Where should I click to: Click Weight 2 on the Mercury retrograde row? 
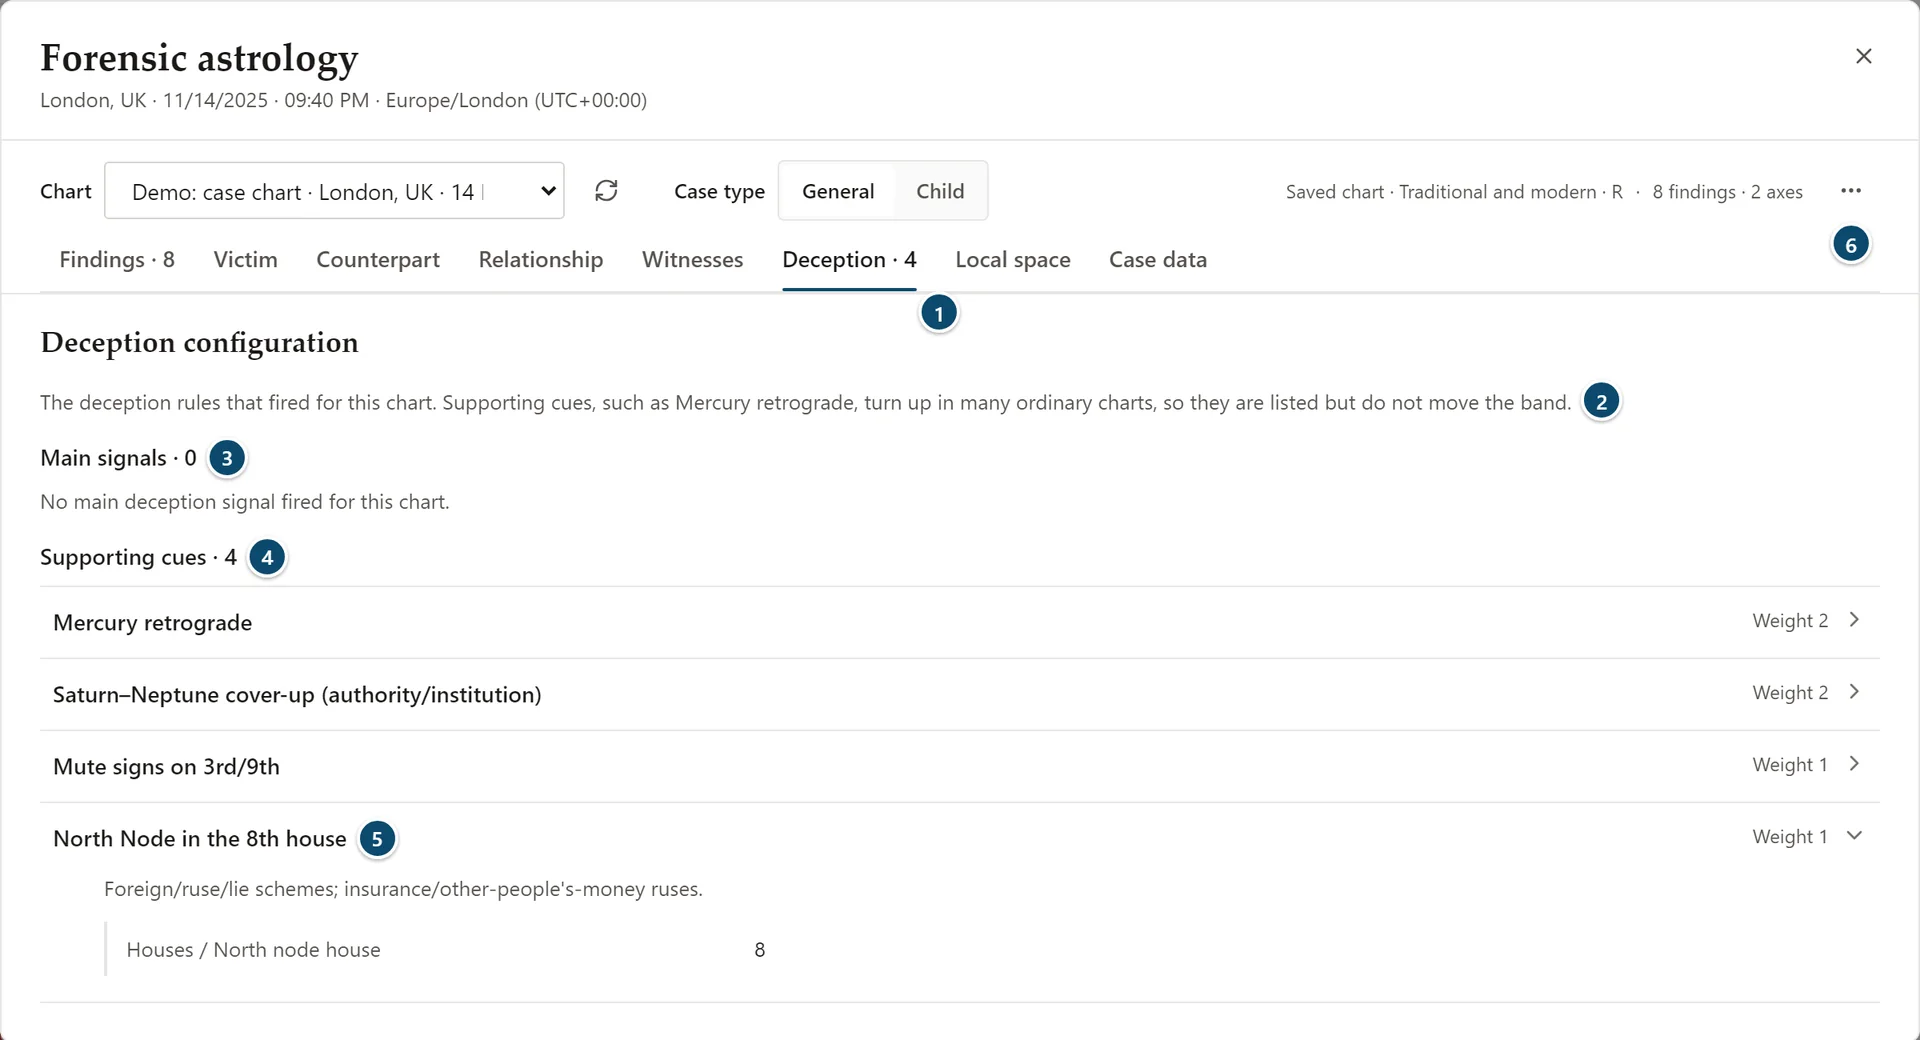(1790, 621)
